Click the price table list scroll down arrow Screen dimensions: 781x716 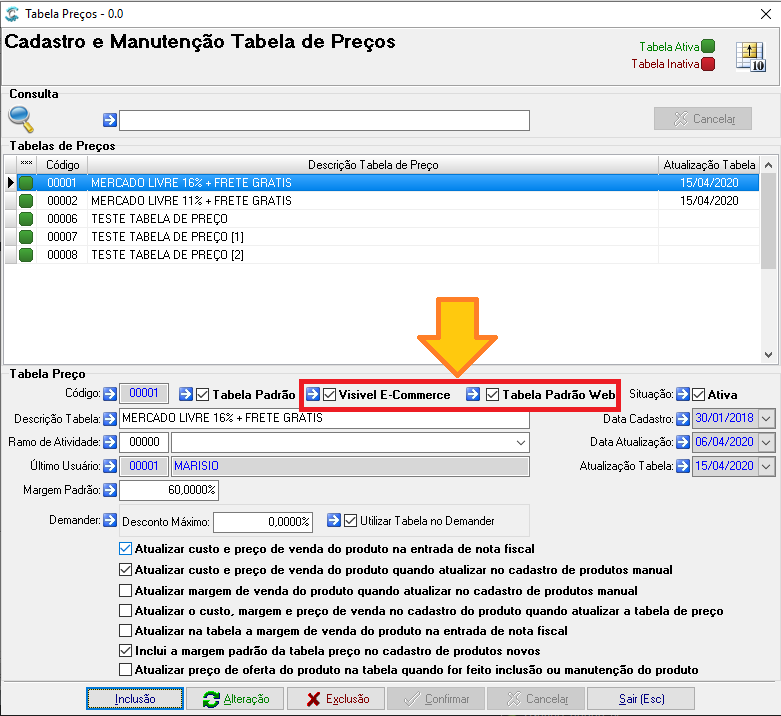[x=768, y=355]
